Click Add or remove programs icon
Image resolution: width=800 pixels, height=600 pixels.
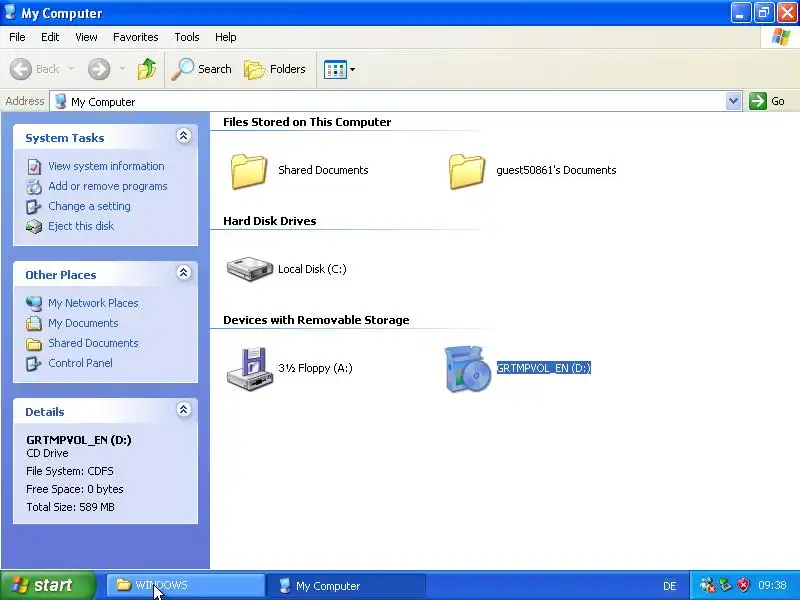click(34, 187)
